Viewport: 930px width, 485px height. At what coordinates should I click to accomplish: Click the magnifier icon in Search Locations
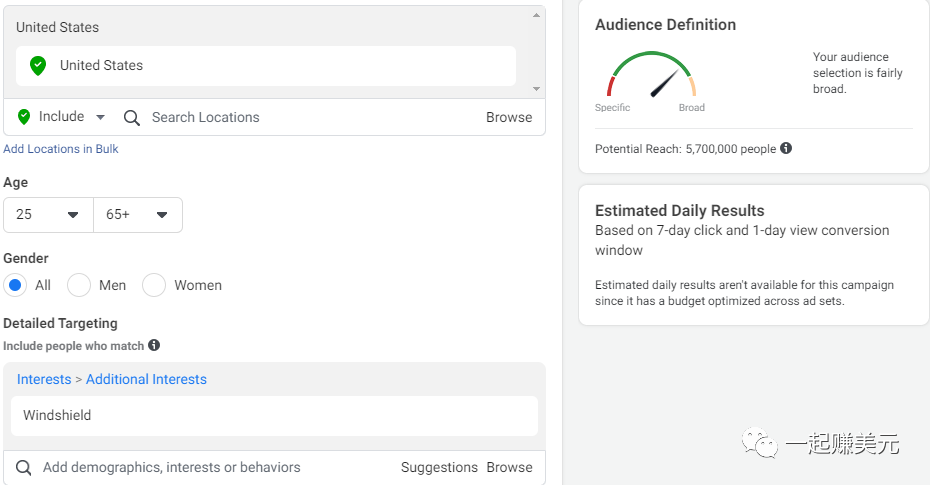point(132,118)
